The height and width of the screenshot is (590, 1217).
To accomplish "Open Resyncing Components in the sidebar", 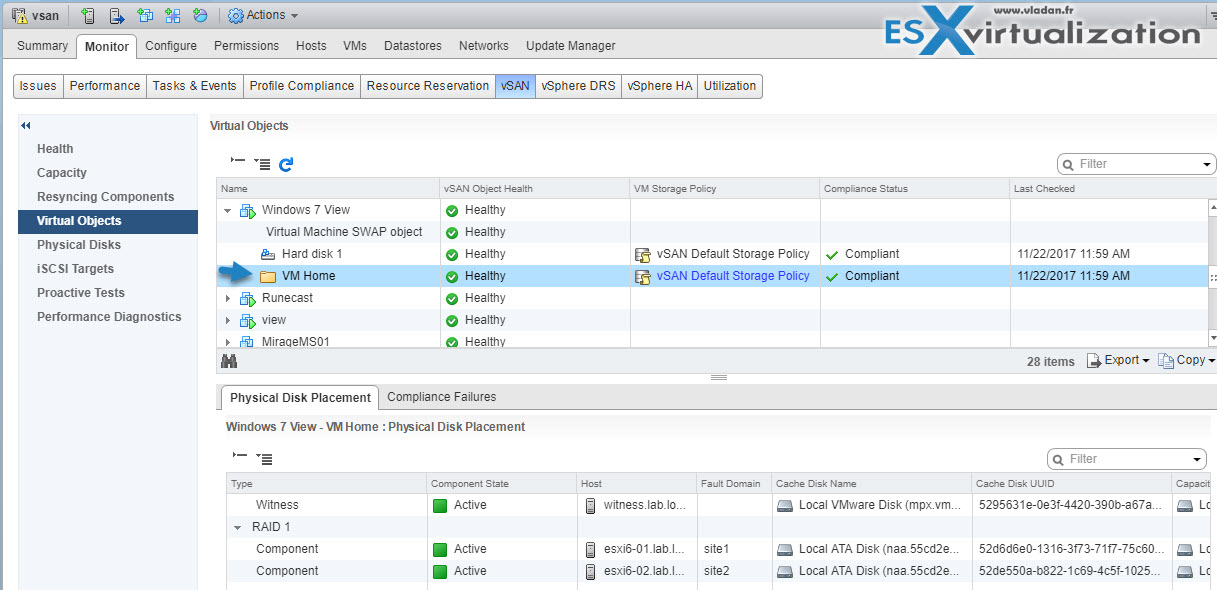I will (x=106, y=197).
